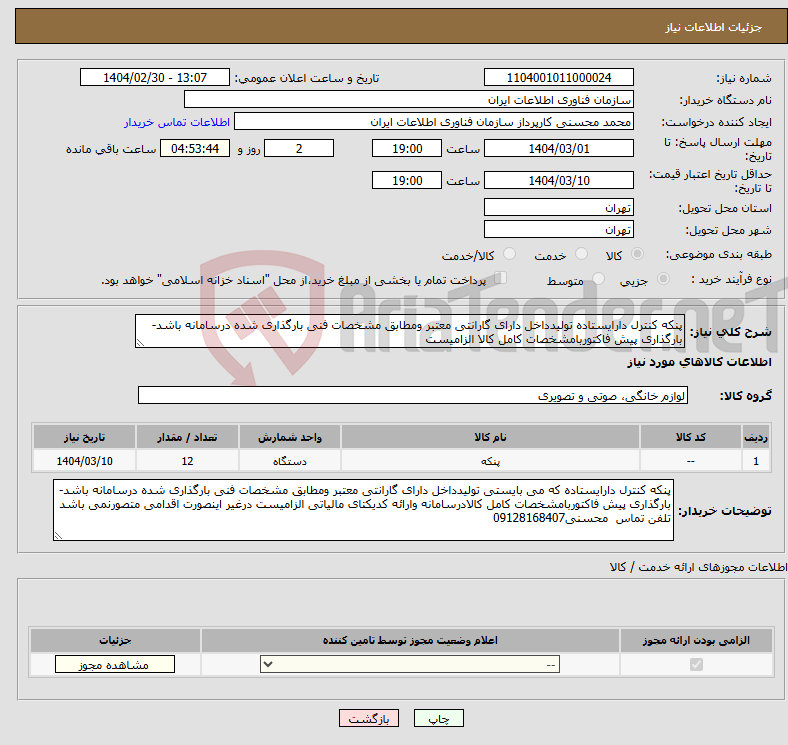The width and height of the screenshot is (788, 745).
Task: Click the پنکه row in the goods table
Action: [x=490, y=461]
